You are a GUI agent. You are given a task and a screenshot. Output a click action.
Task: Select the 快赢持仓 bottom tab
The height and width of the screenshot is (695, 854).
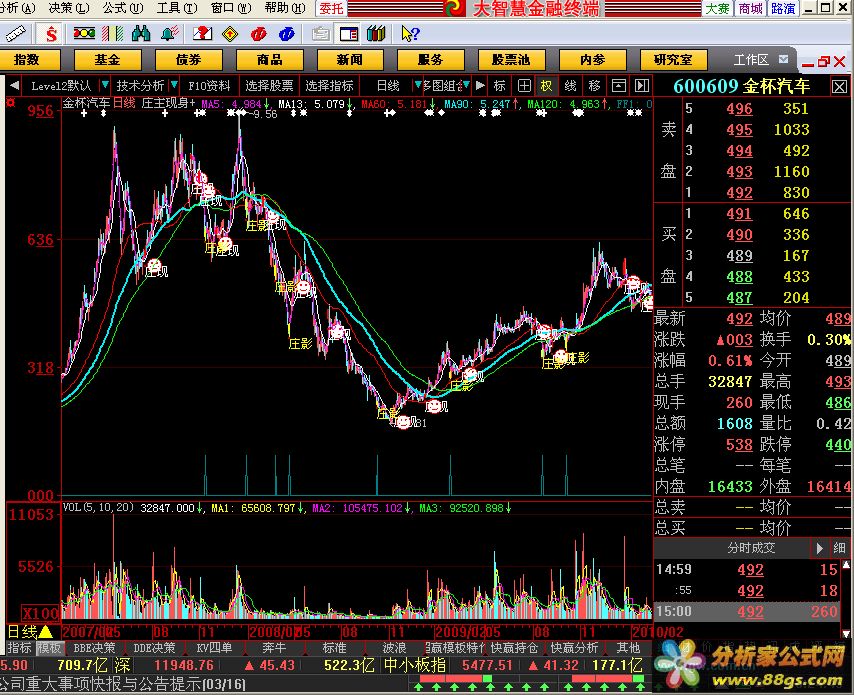click(514, 648)
